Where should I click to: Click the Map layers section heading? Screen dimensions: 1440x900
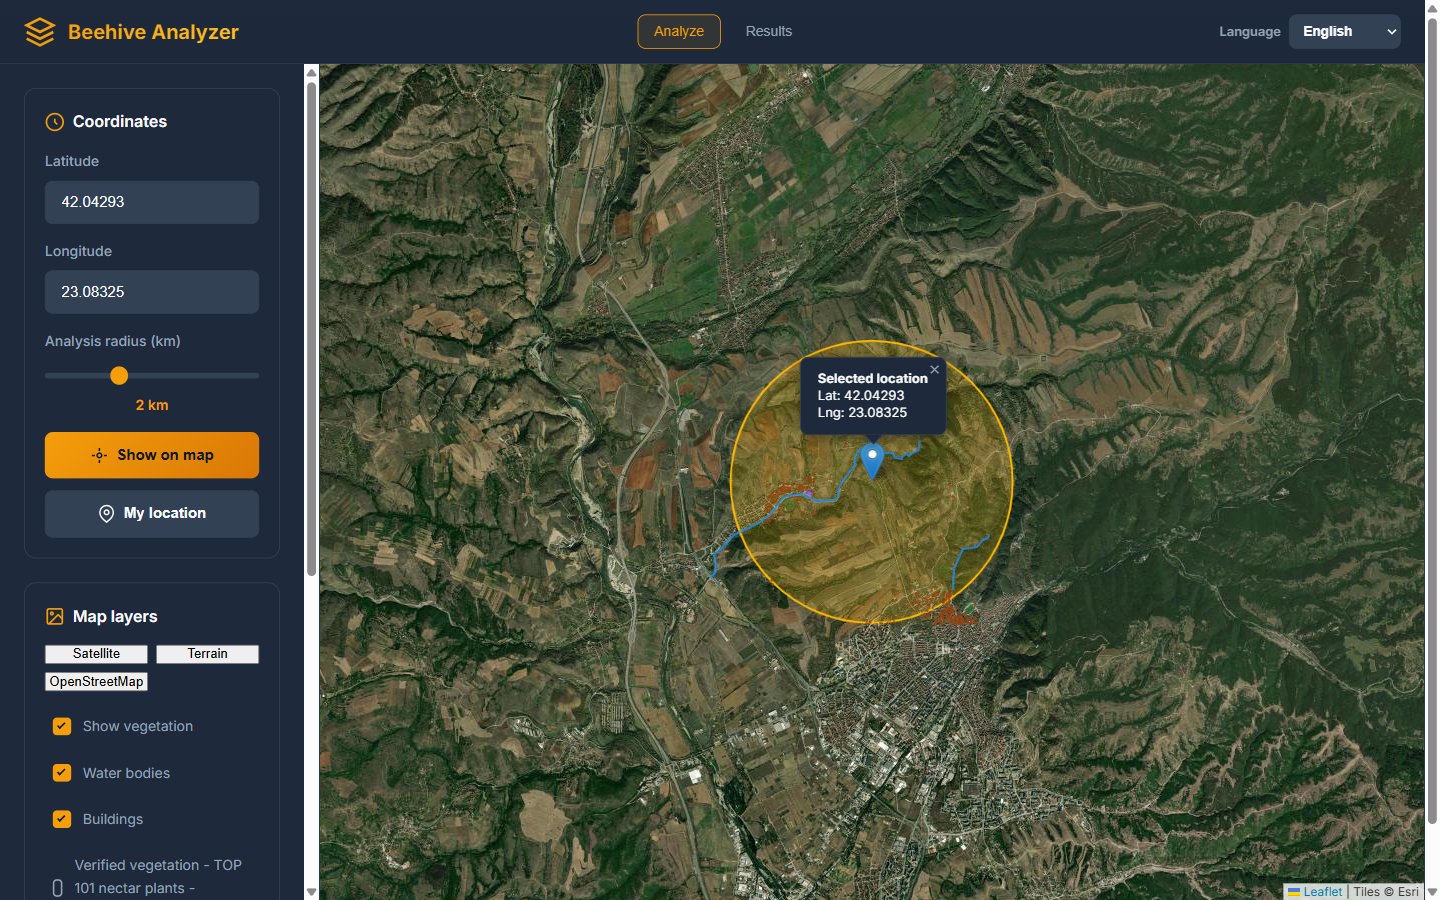[x=115, y=617]
